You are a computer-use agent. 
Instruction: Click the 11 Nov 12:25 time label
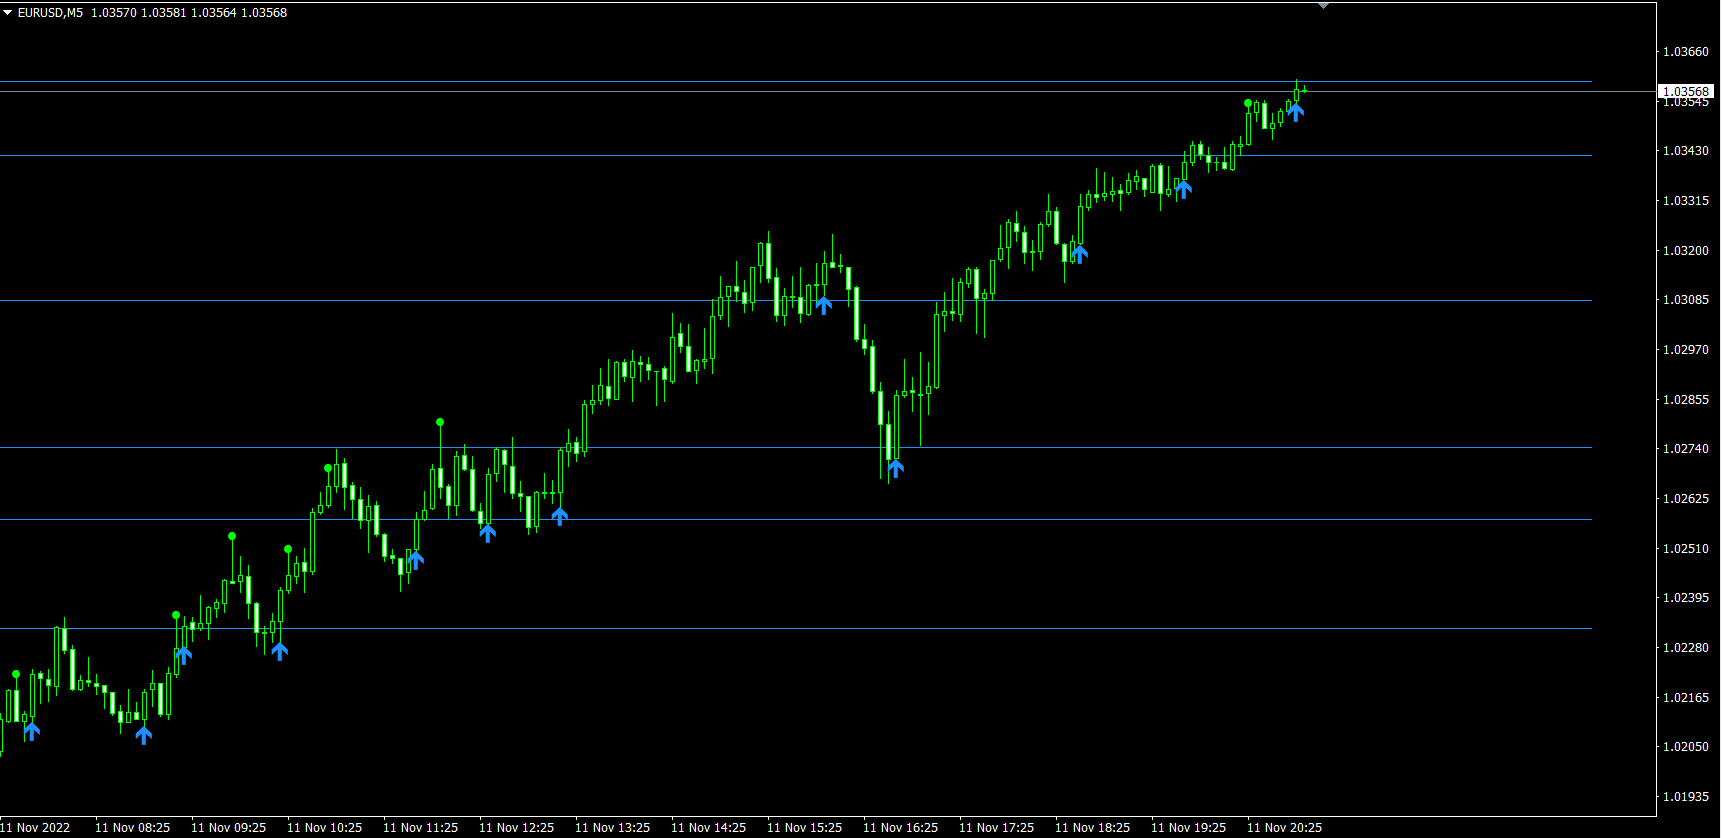coord(517,828)
